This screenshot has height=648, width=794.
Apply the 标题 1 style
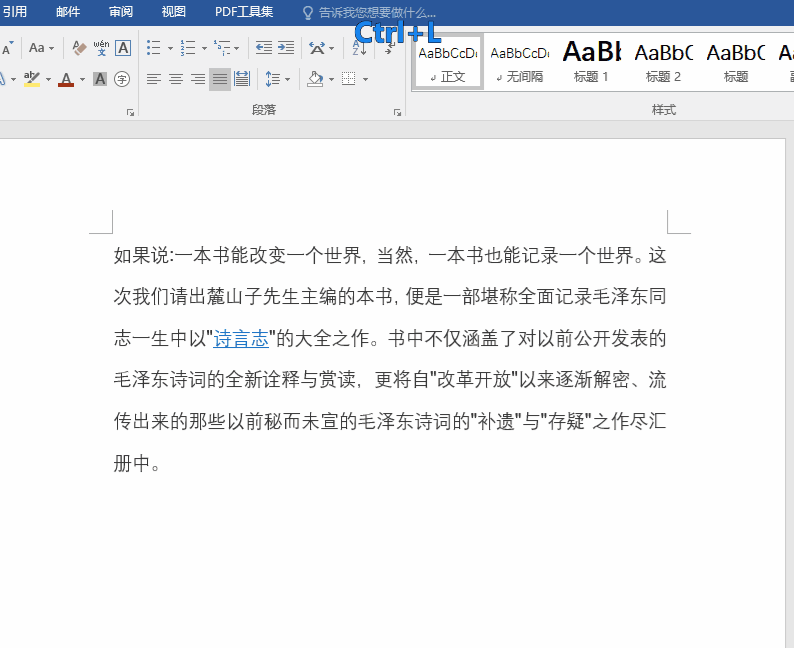point(591,60)
